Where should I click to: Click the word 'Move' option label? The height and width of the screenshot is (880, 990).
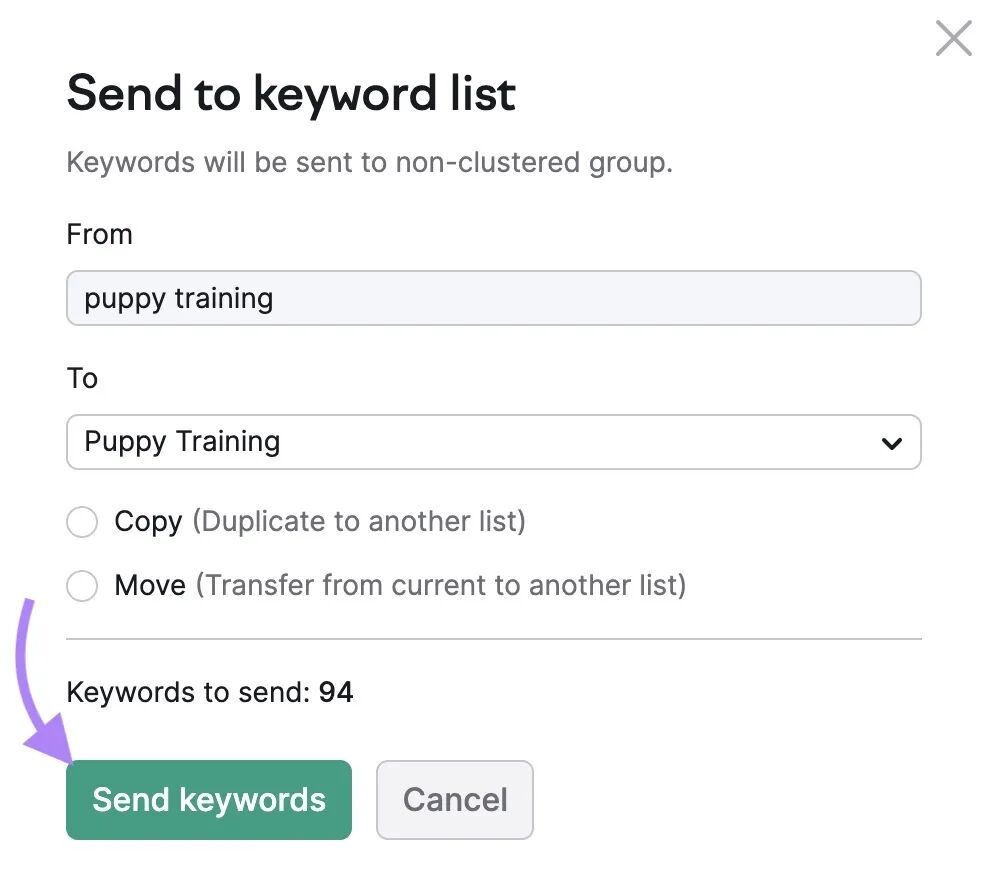(150, 585)
